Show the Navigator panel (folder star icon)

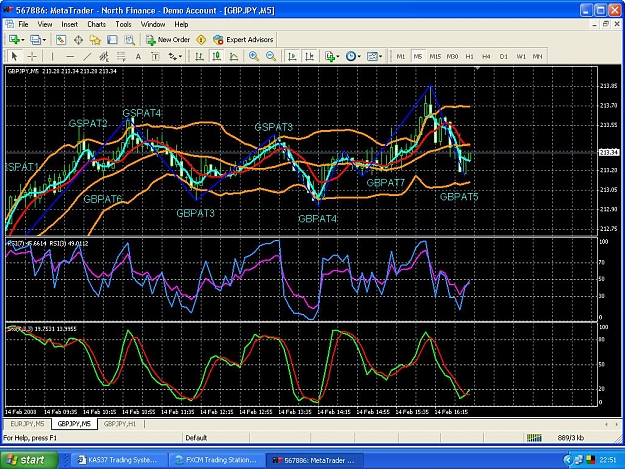coord(95,39)
